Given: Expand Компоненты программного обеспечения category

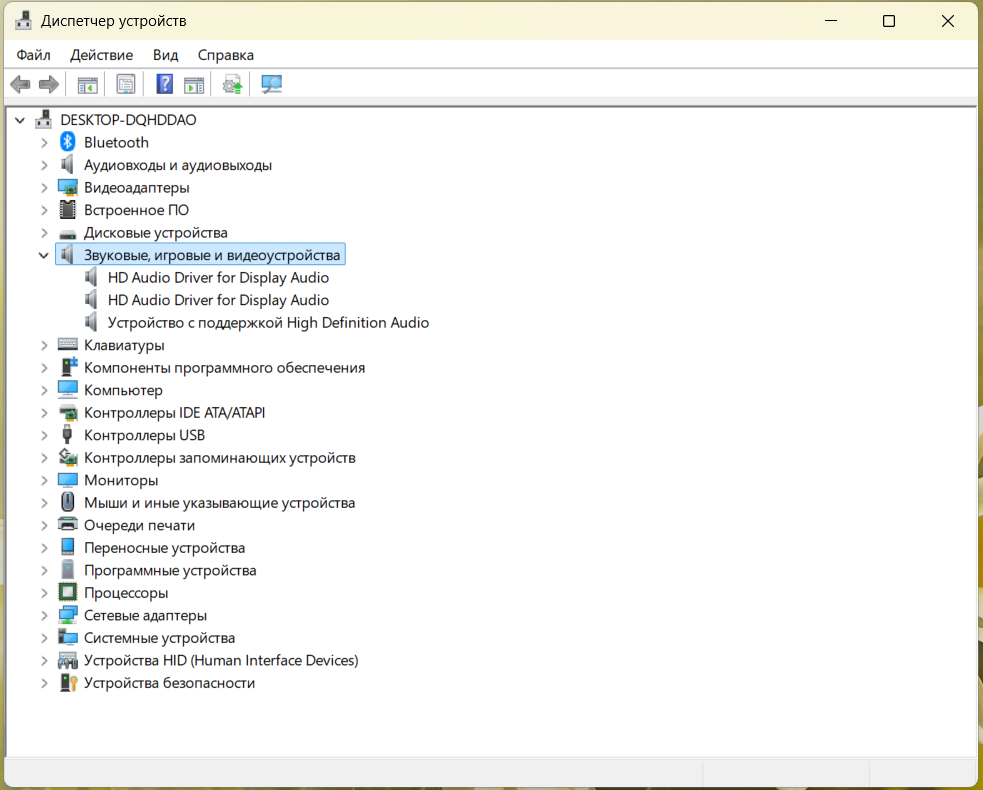Looking at the screenshot, I should [x=44, y=367].
